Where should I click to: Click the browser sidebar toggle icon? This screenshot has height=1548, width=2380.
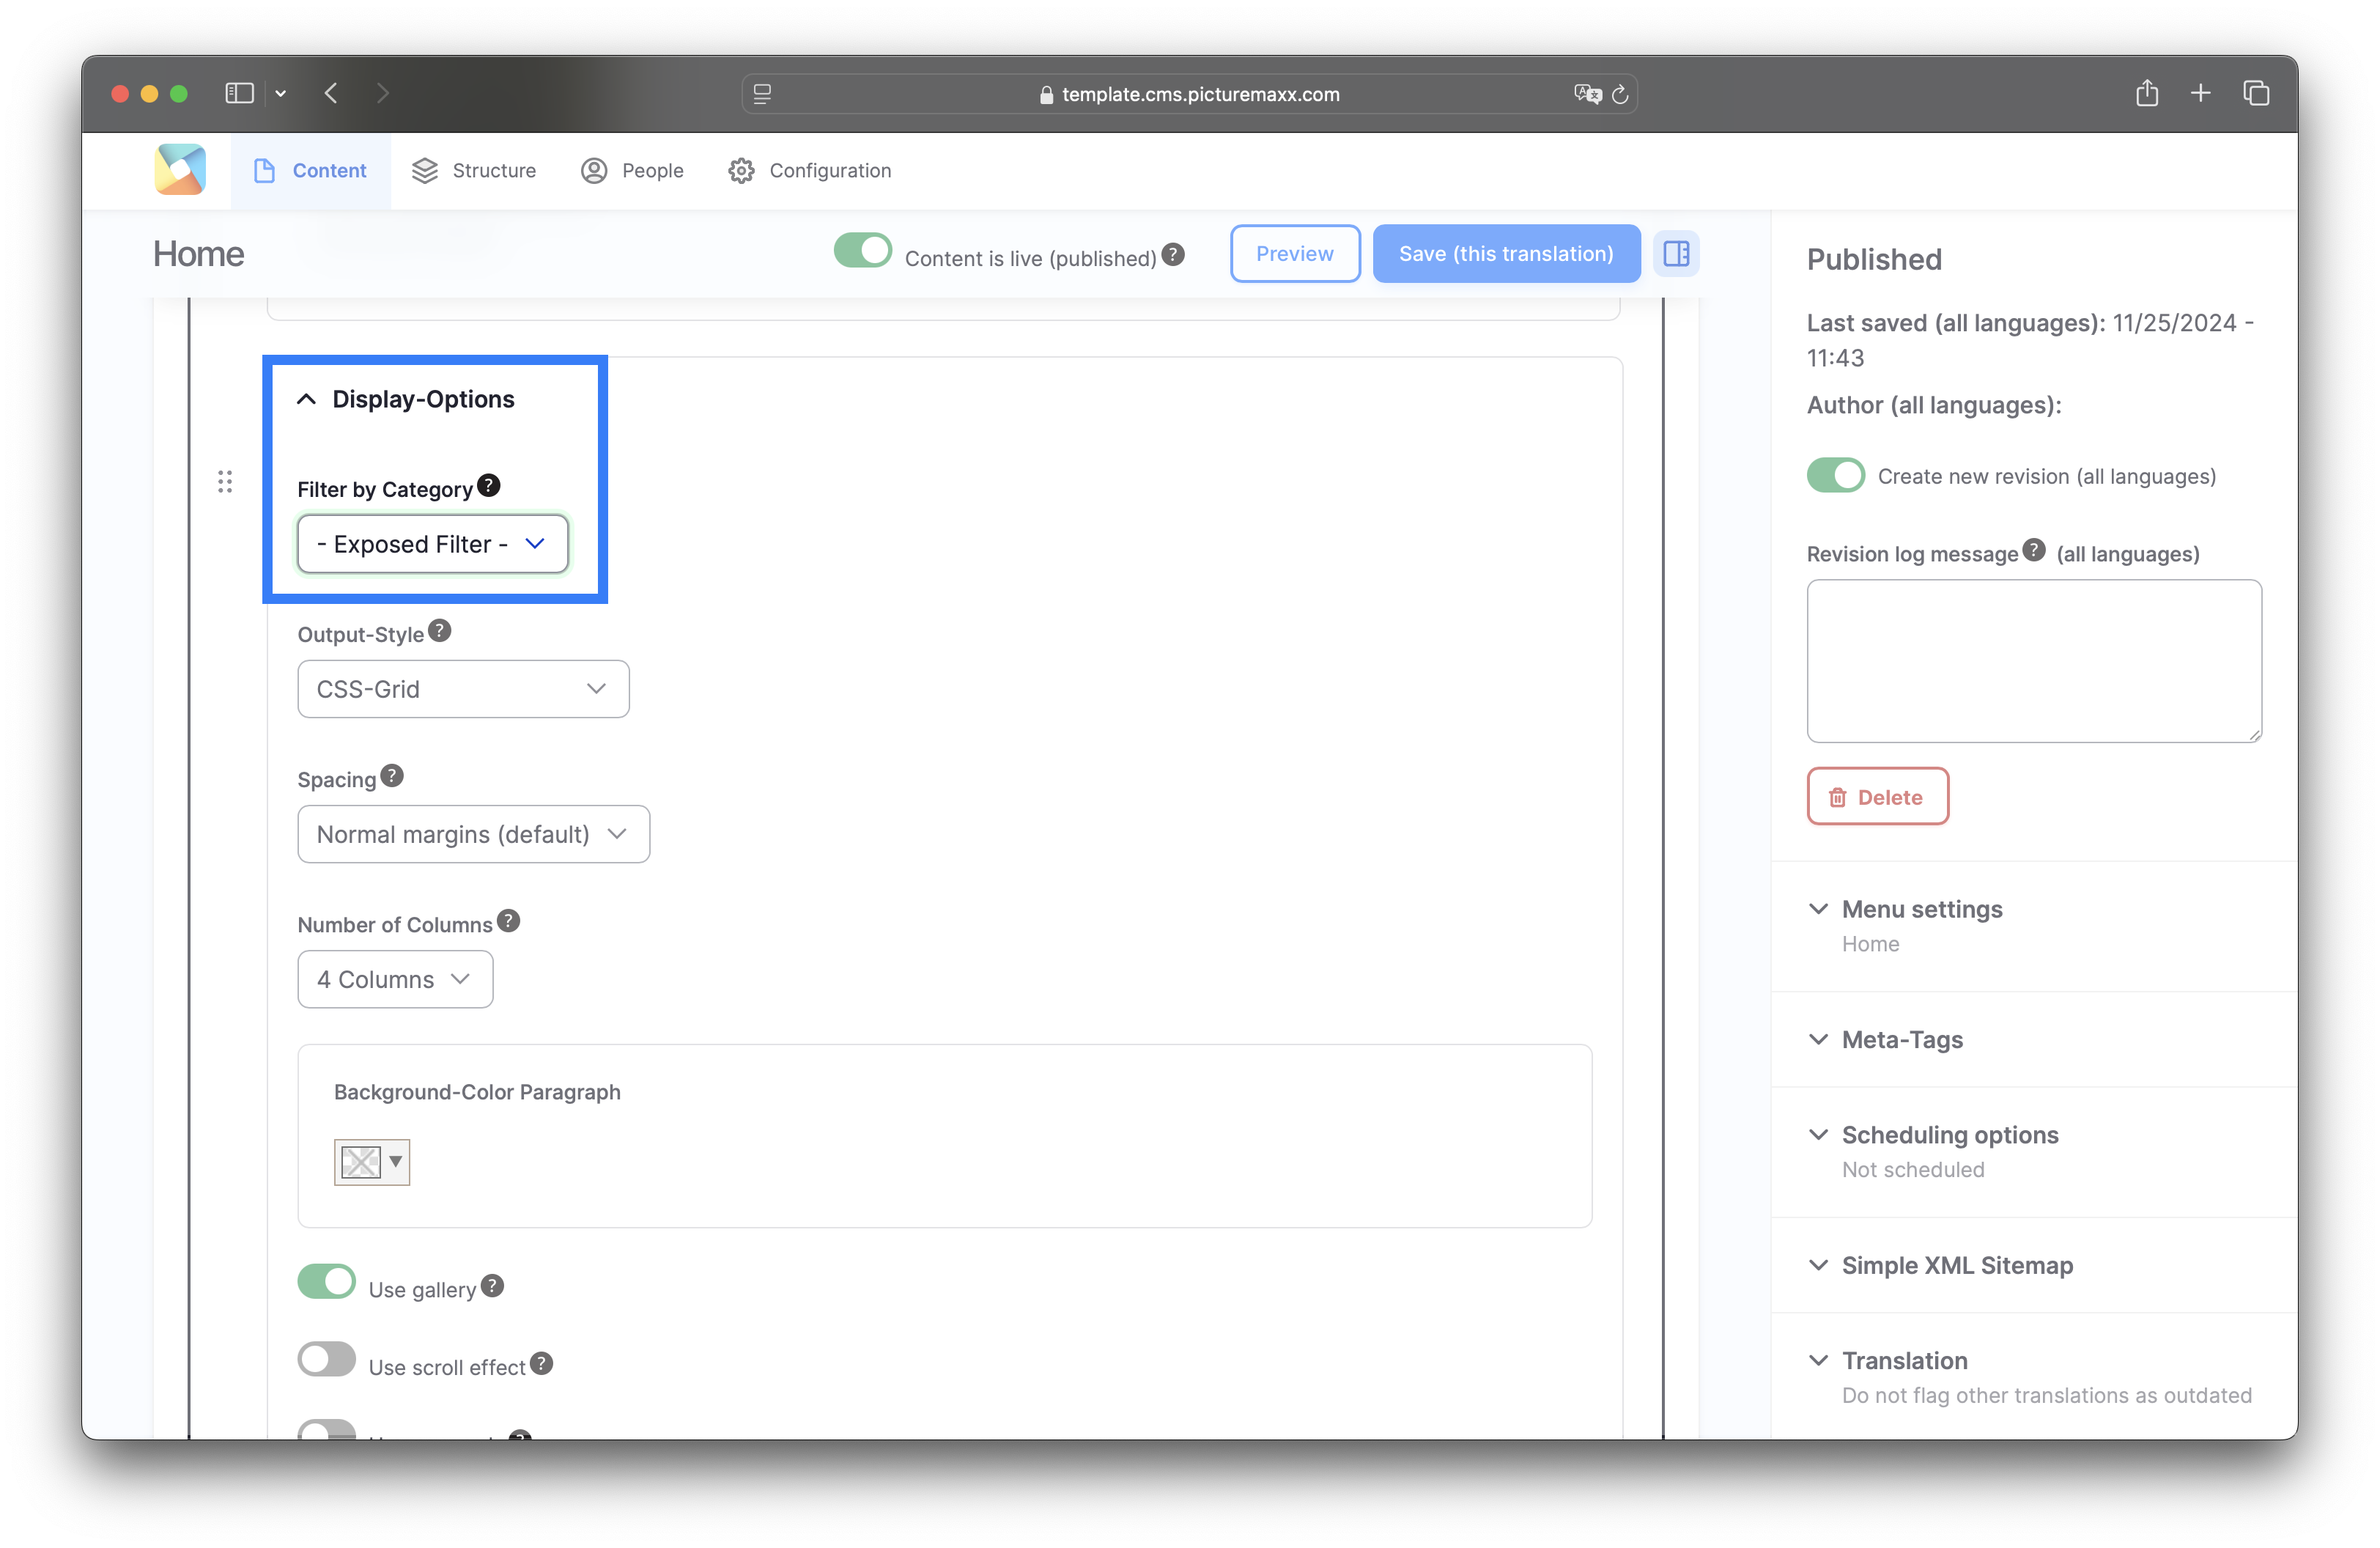(239, 93)
